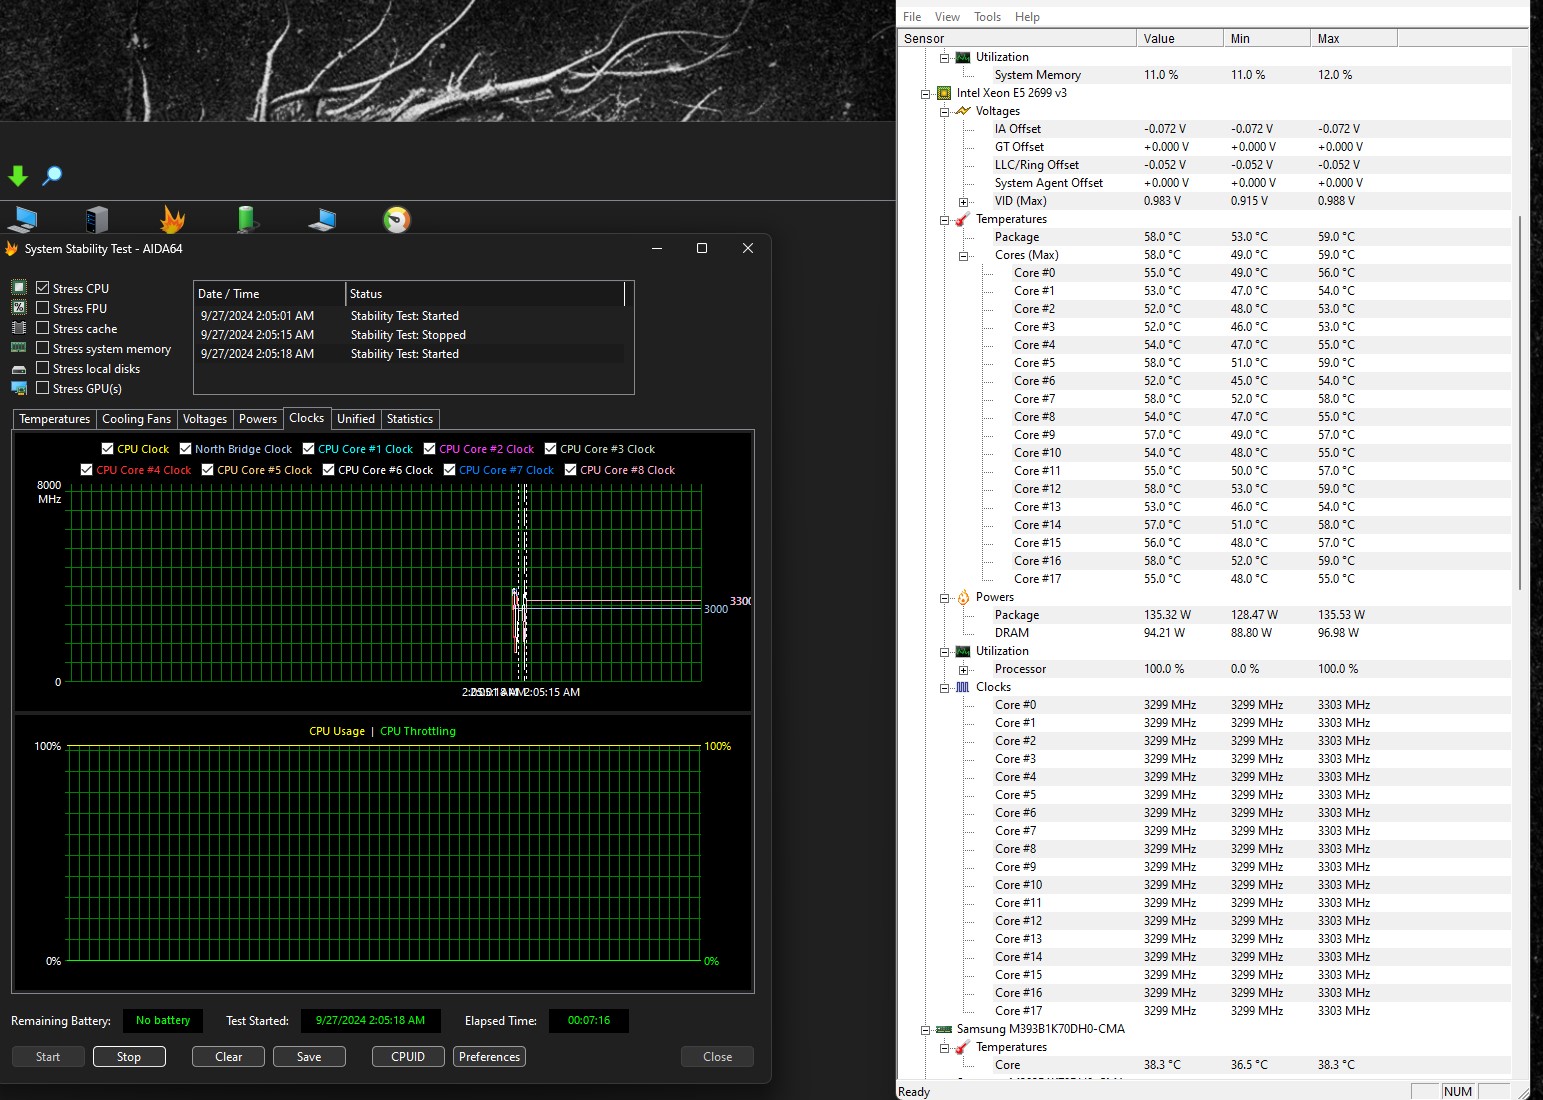Screen dimensions: 1543x1100
Task: Click the green down arrow in AIDA64 toolbar
Action: 18,176
